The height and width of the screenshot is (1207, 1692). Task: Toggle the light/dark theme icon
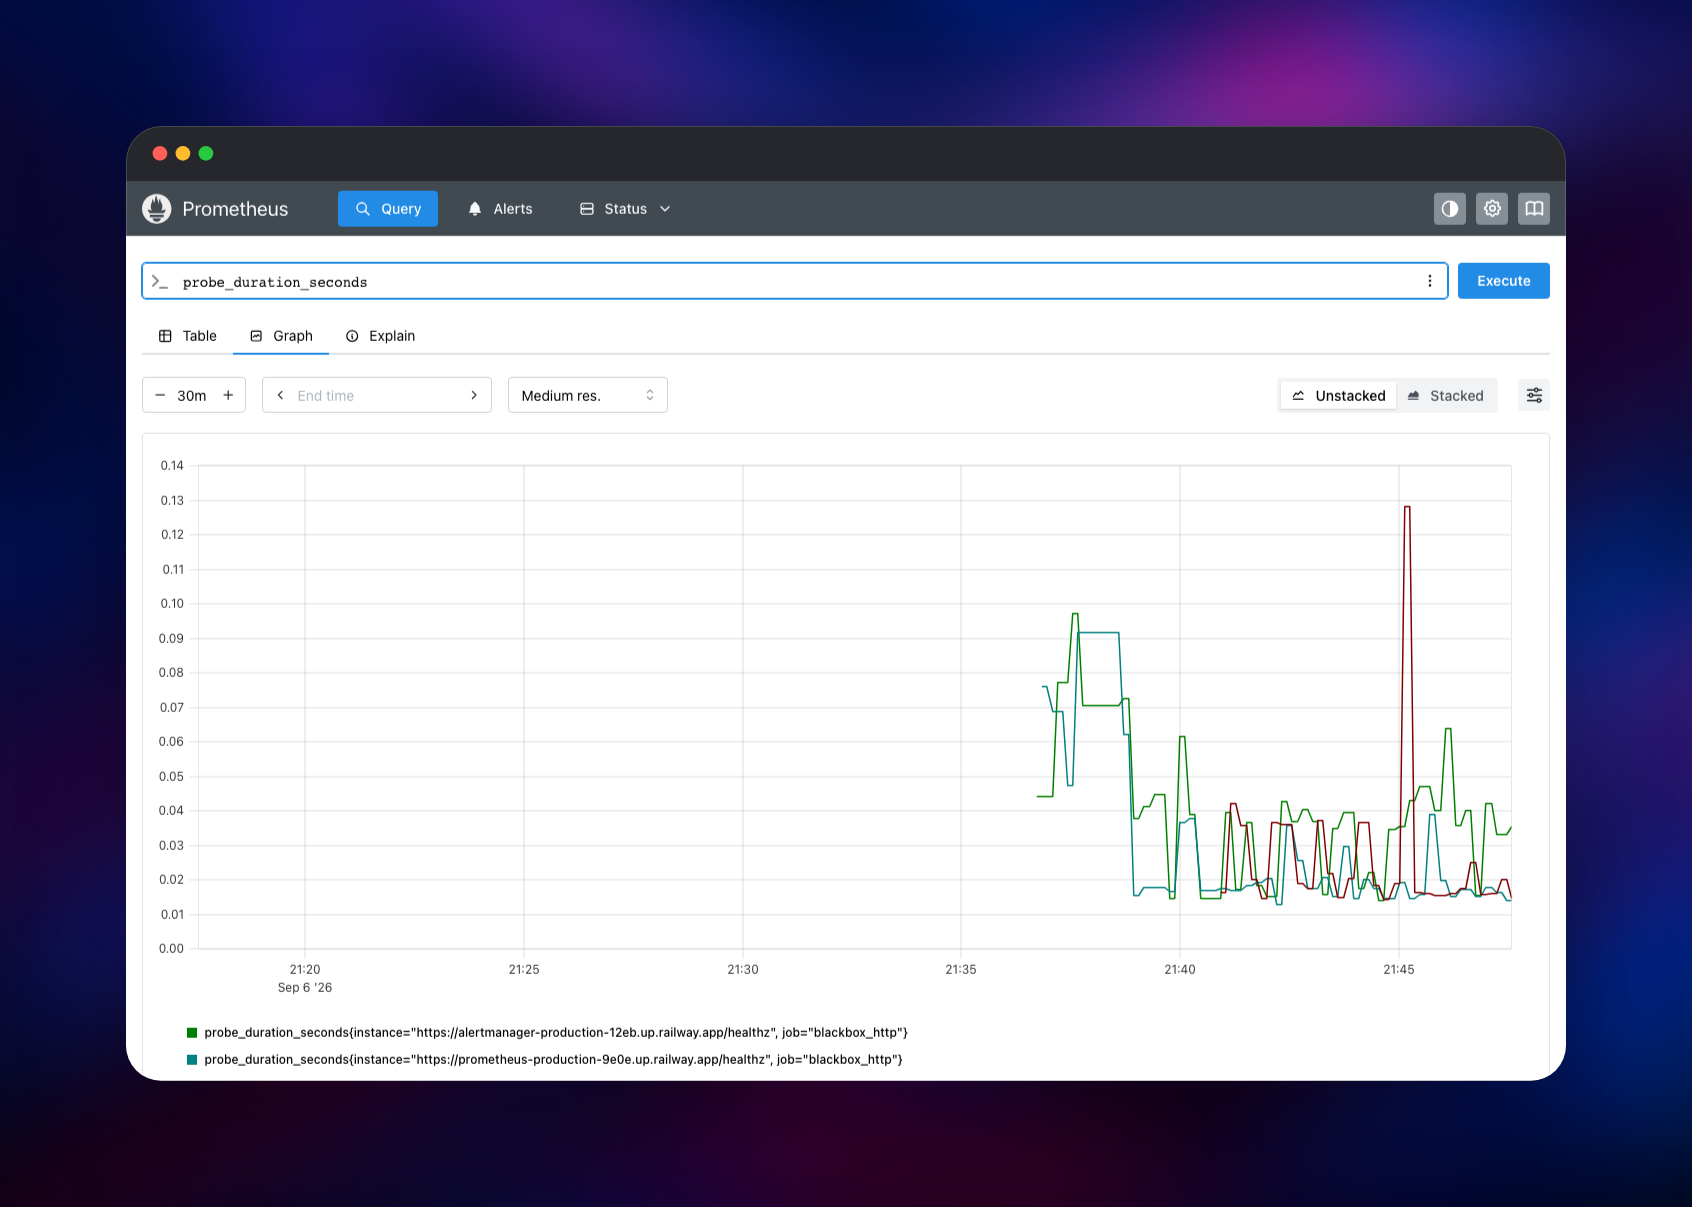tap(1449, 209)
